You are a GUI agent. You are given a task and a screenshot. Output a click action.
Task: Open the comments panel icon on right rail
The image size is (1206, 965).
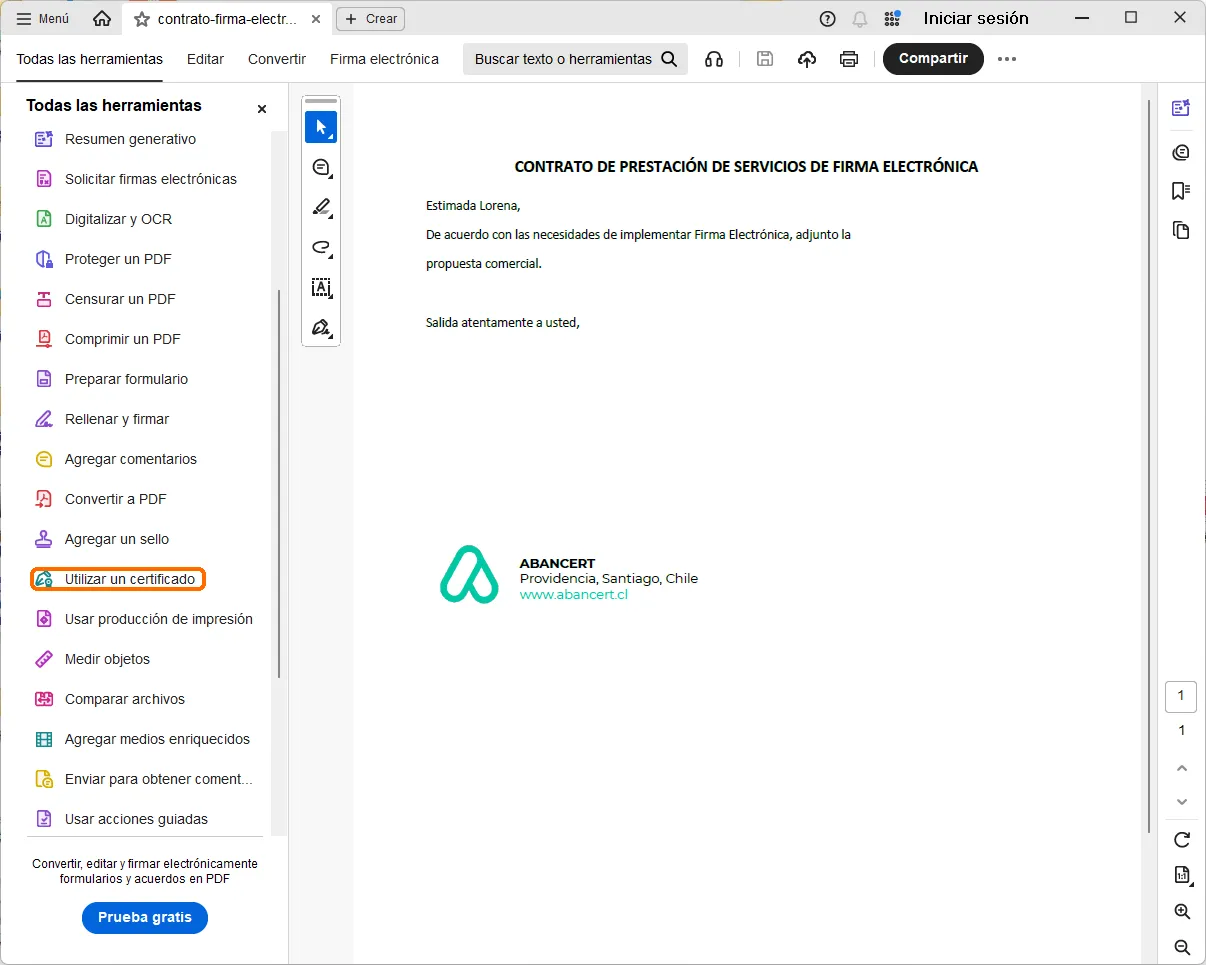[x=1182, y=152]
